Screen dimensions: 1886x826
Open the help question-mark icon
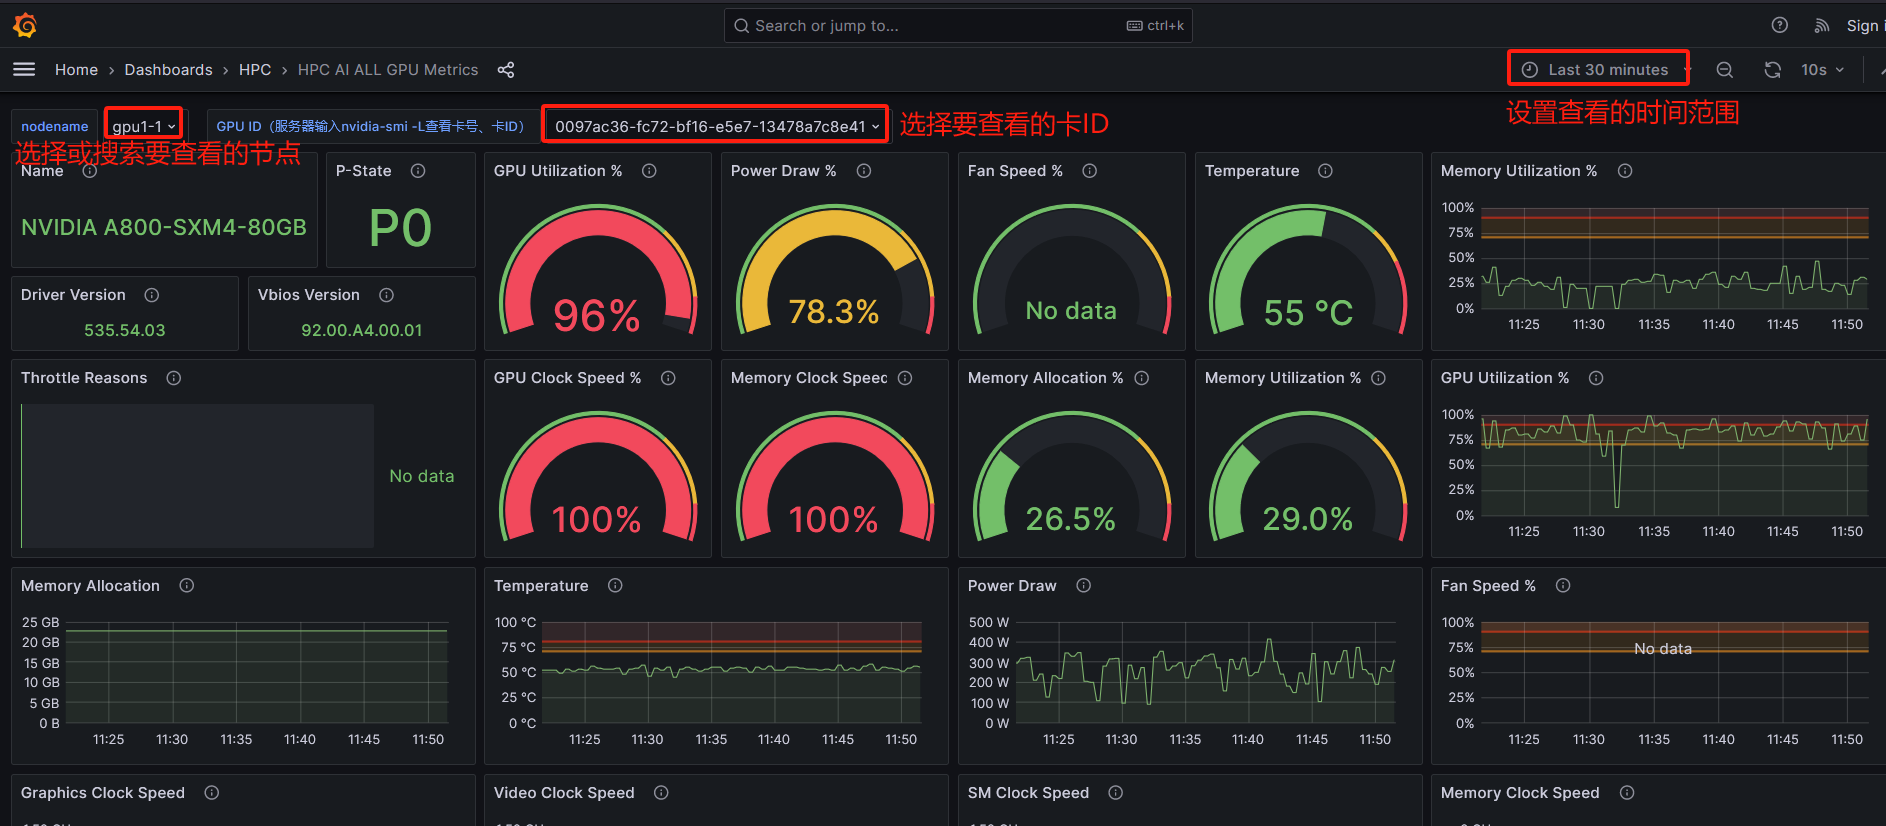pyautogui.click(x=1779, y=25)
